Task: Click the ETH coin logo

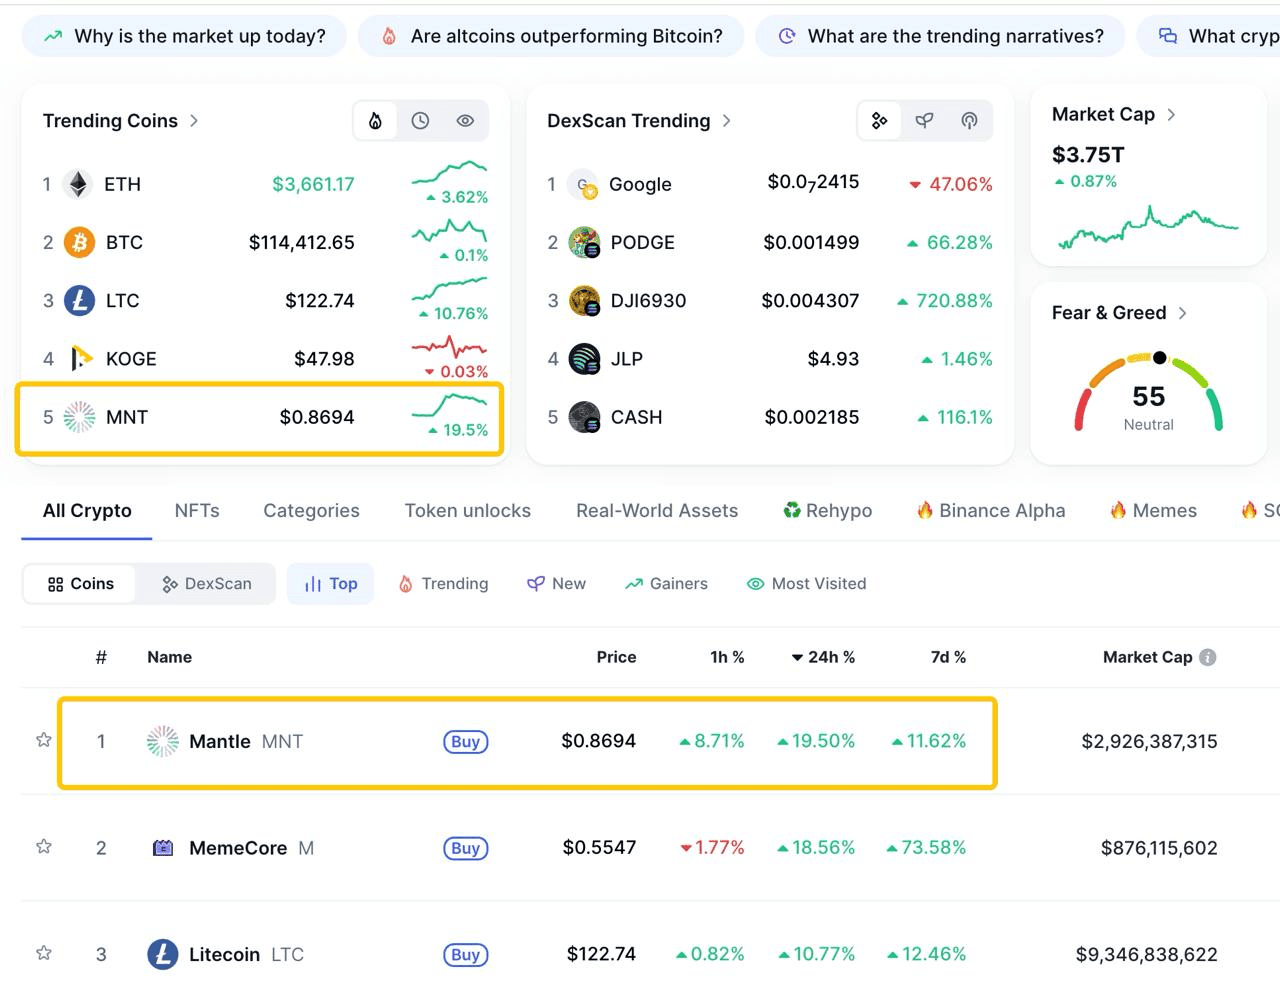Action: [78, 184]
